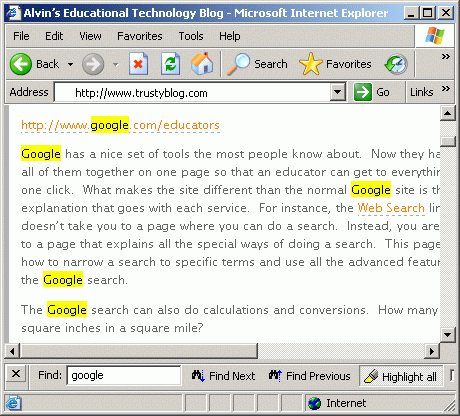Open the google.com/educators link
This screenshot has width=460, height=416.
[120, 125]
